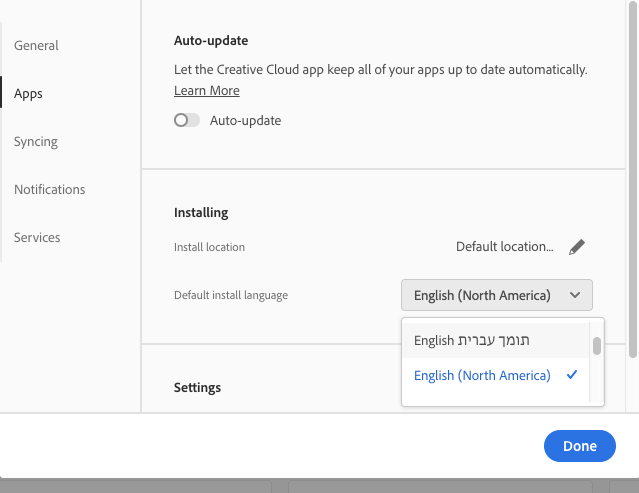This screenshot has width=639, height=493.
Task: Click the Auto-update switch label text
Action: pyautogui.click(x=245, y=121)
